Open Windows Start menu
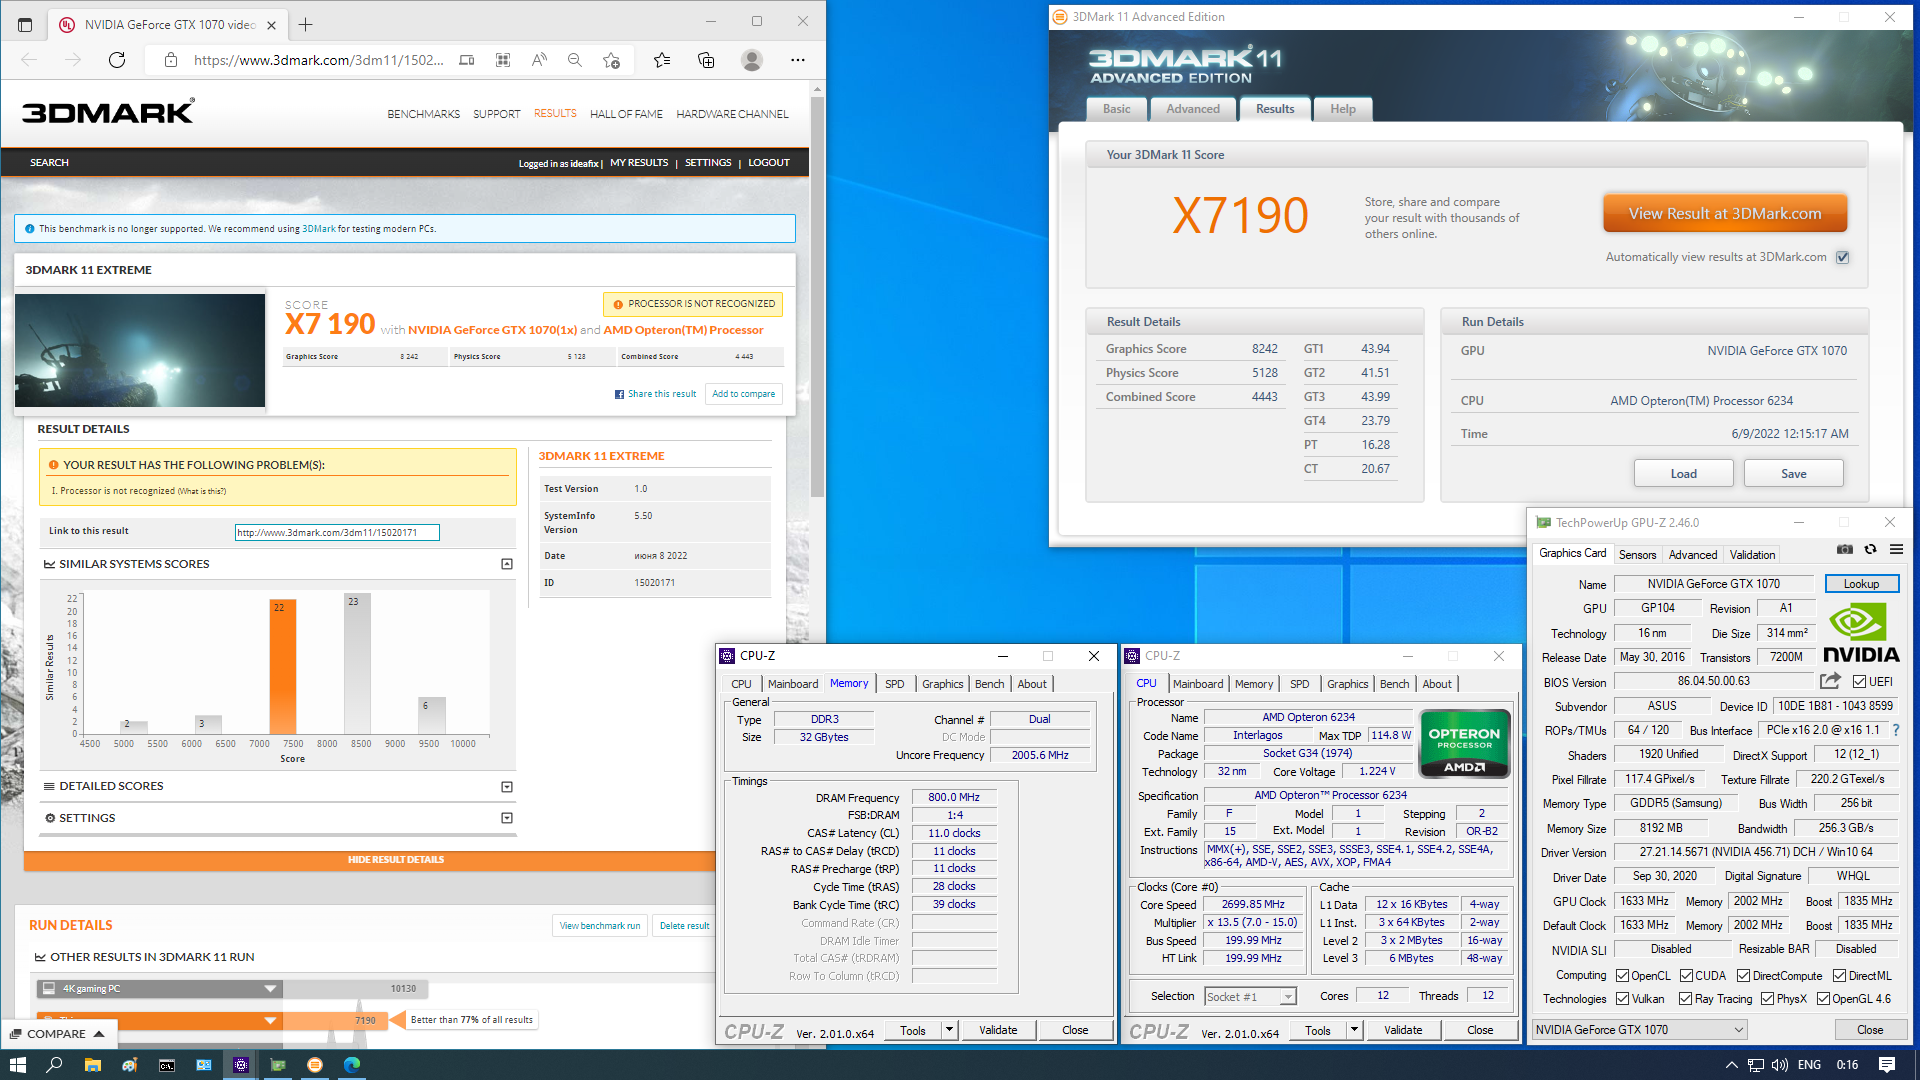Viewport: 1920px width, 1080px height. pos(17,1065)
